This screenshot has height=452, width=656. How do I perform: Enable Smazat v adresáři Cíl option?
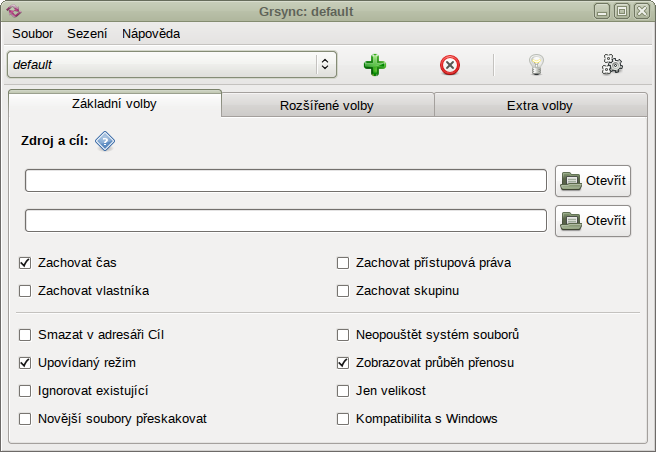(25, 335)
